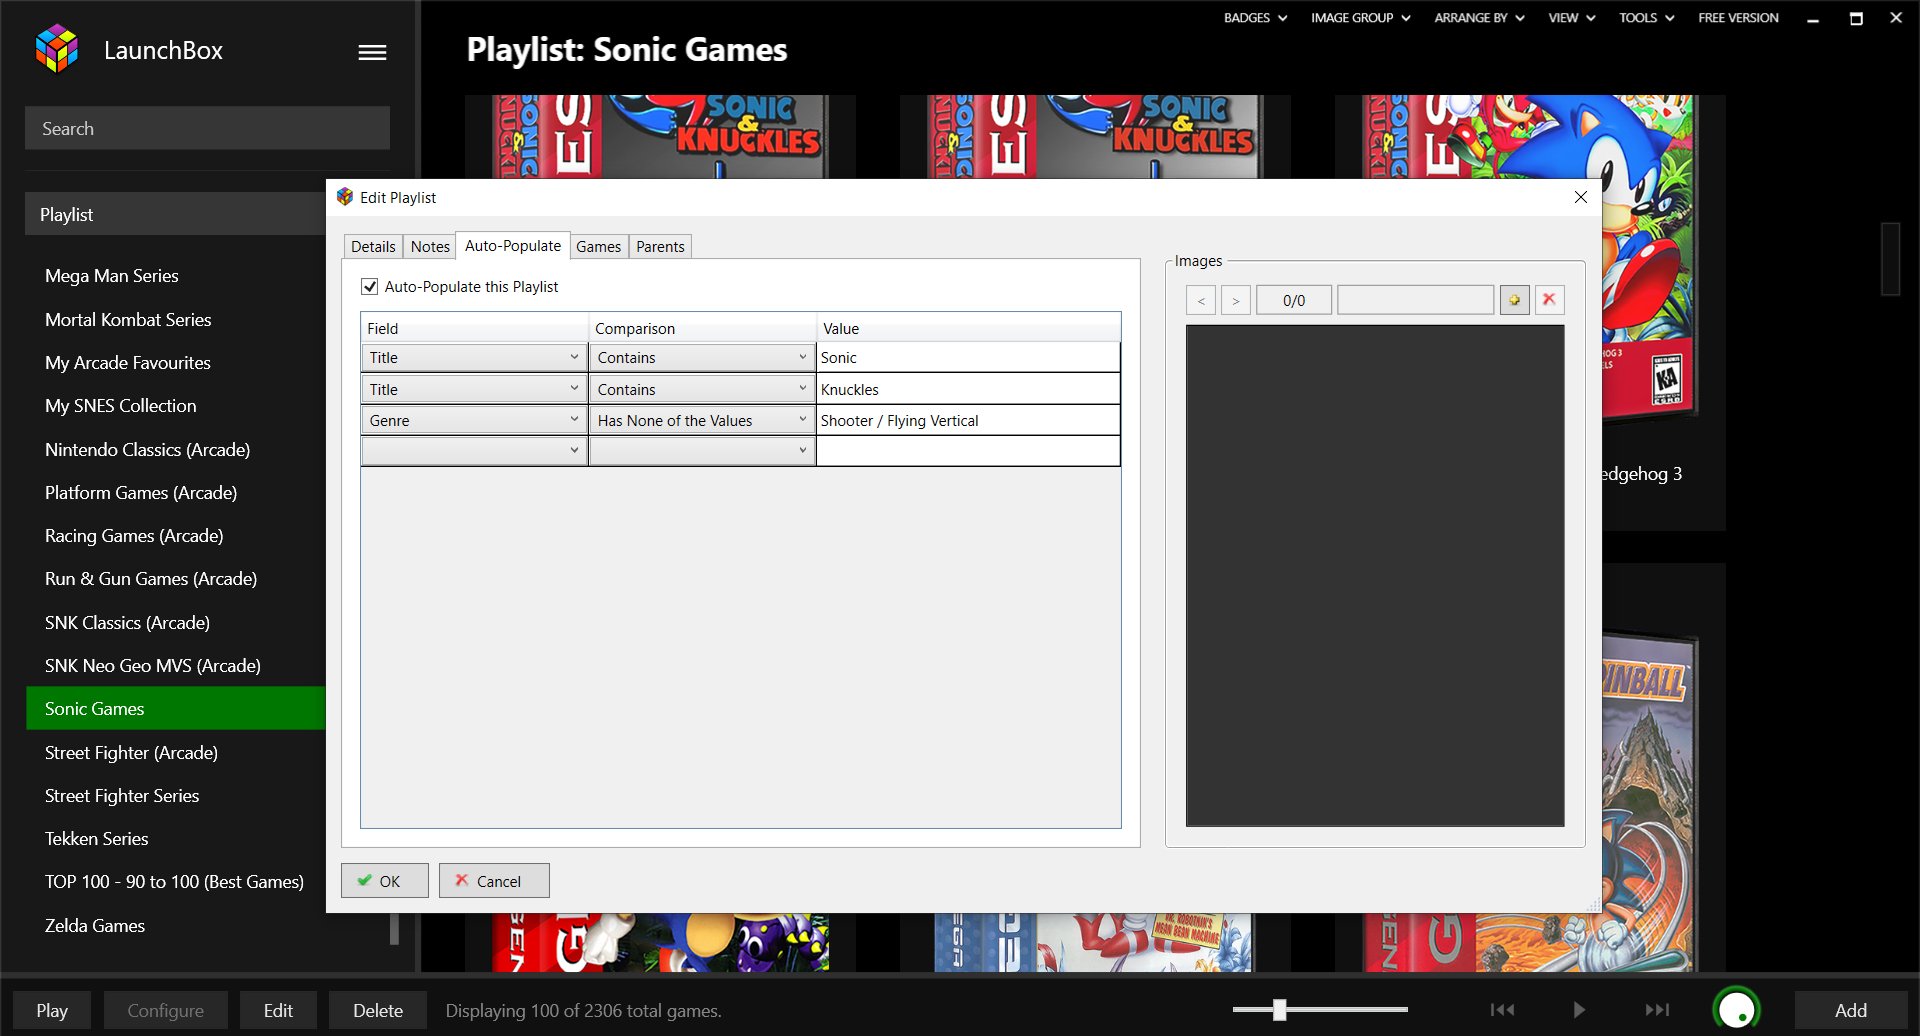Open the Image Group menu
1920x1036 pixels.
click(1360, 18)
